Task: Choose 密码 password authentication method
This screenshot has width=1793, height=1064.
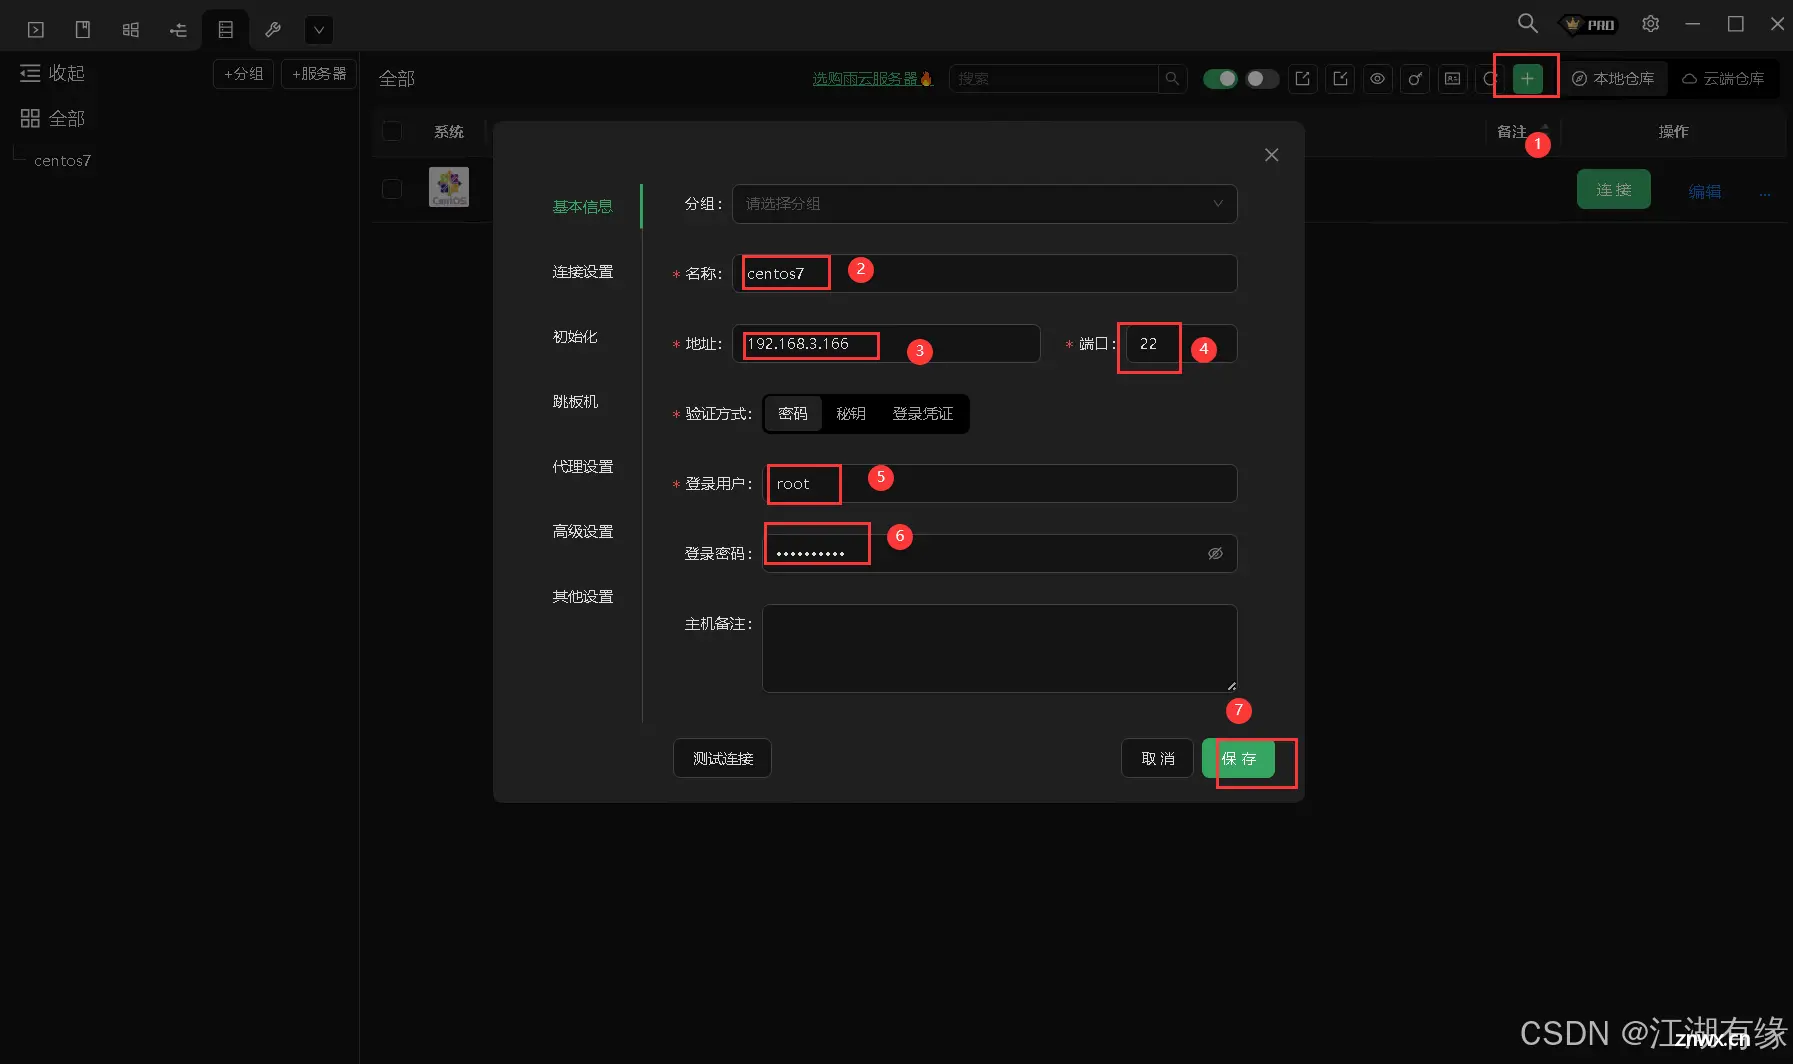Action: click(x=793, y=414)
